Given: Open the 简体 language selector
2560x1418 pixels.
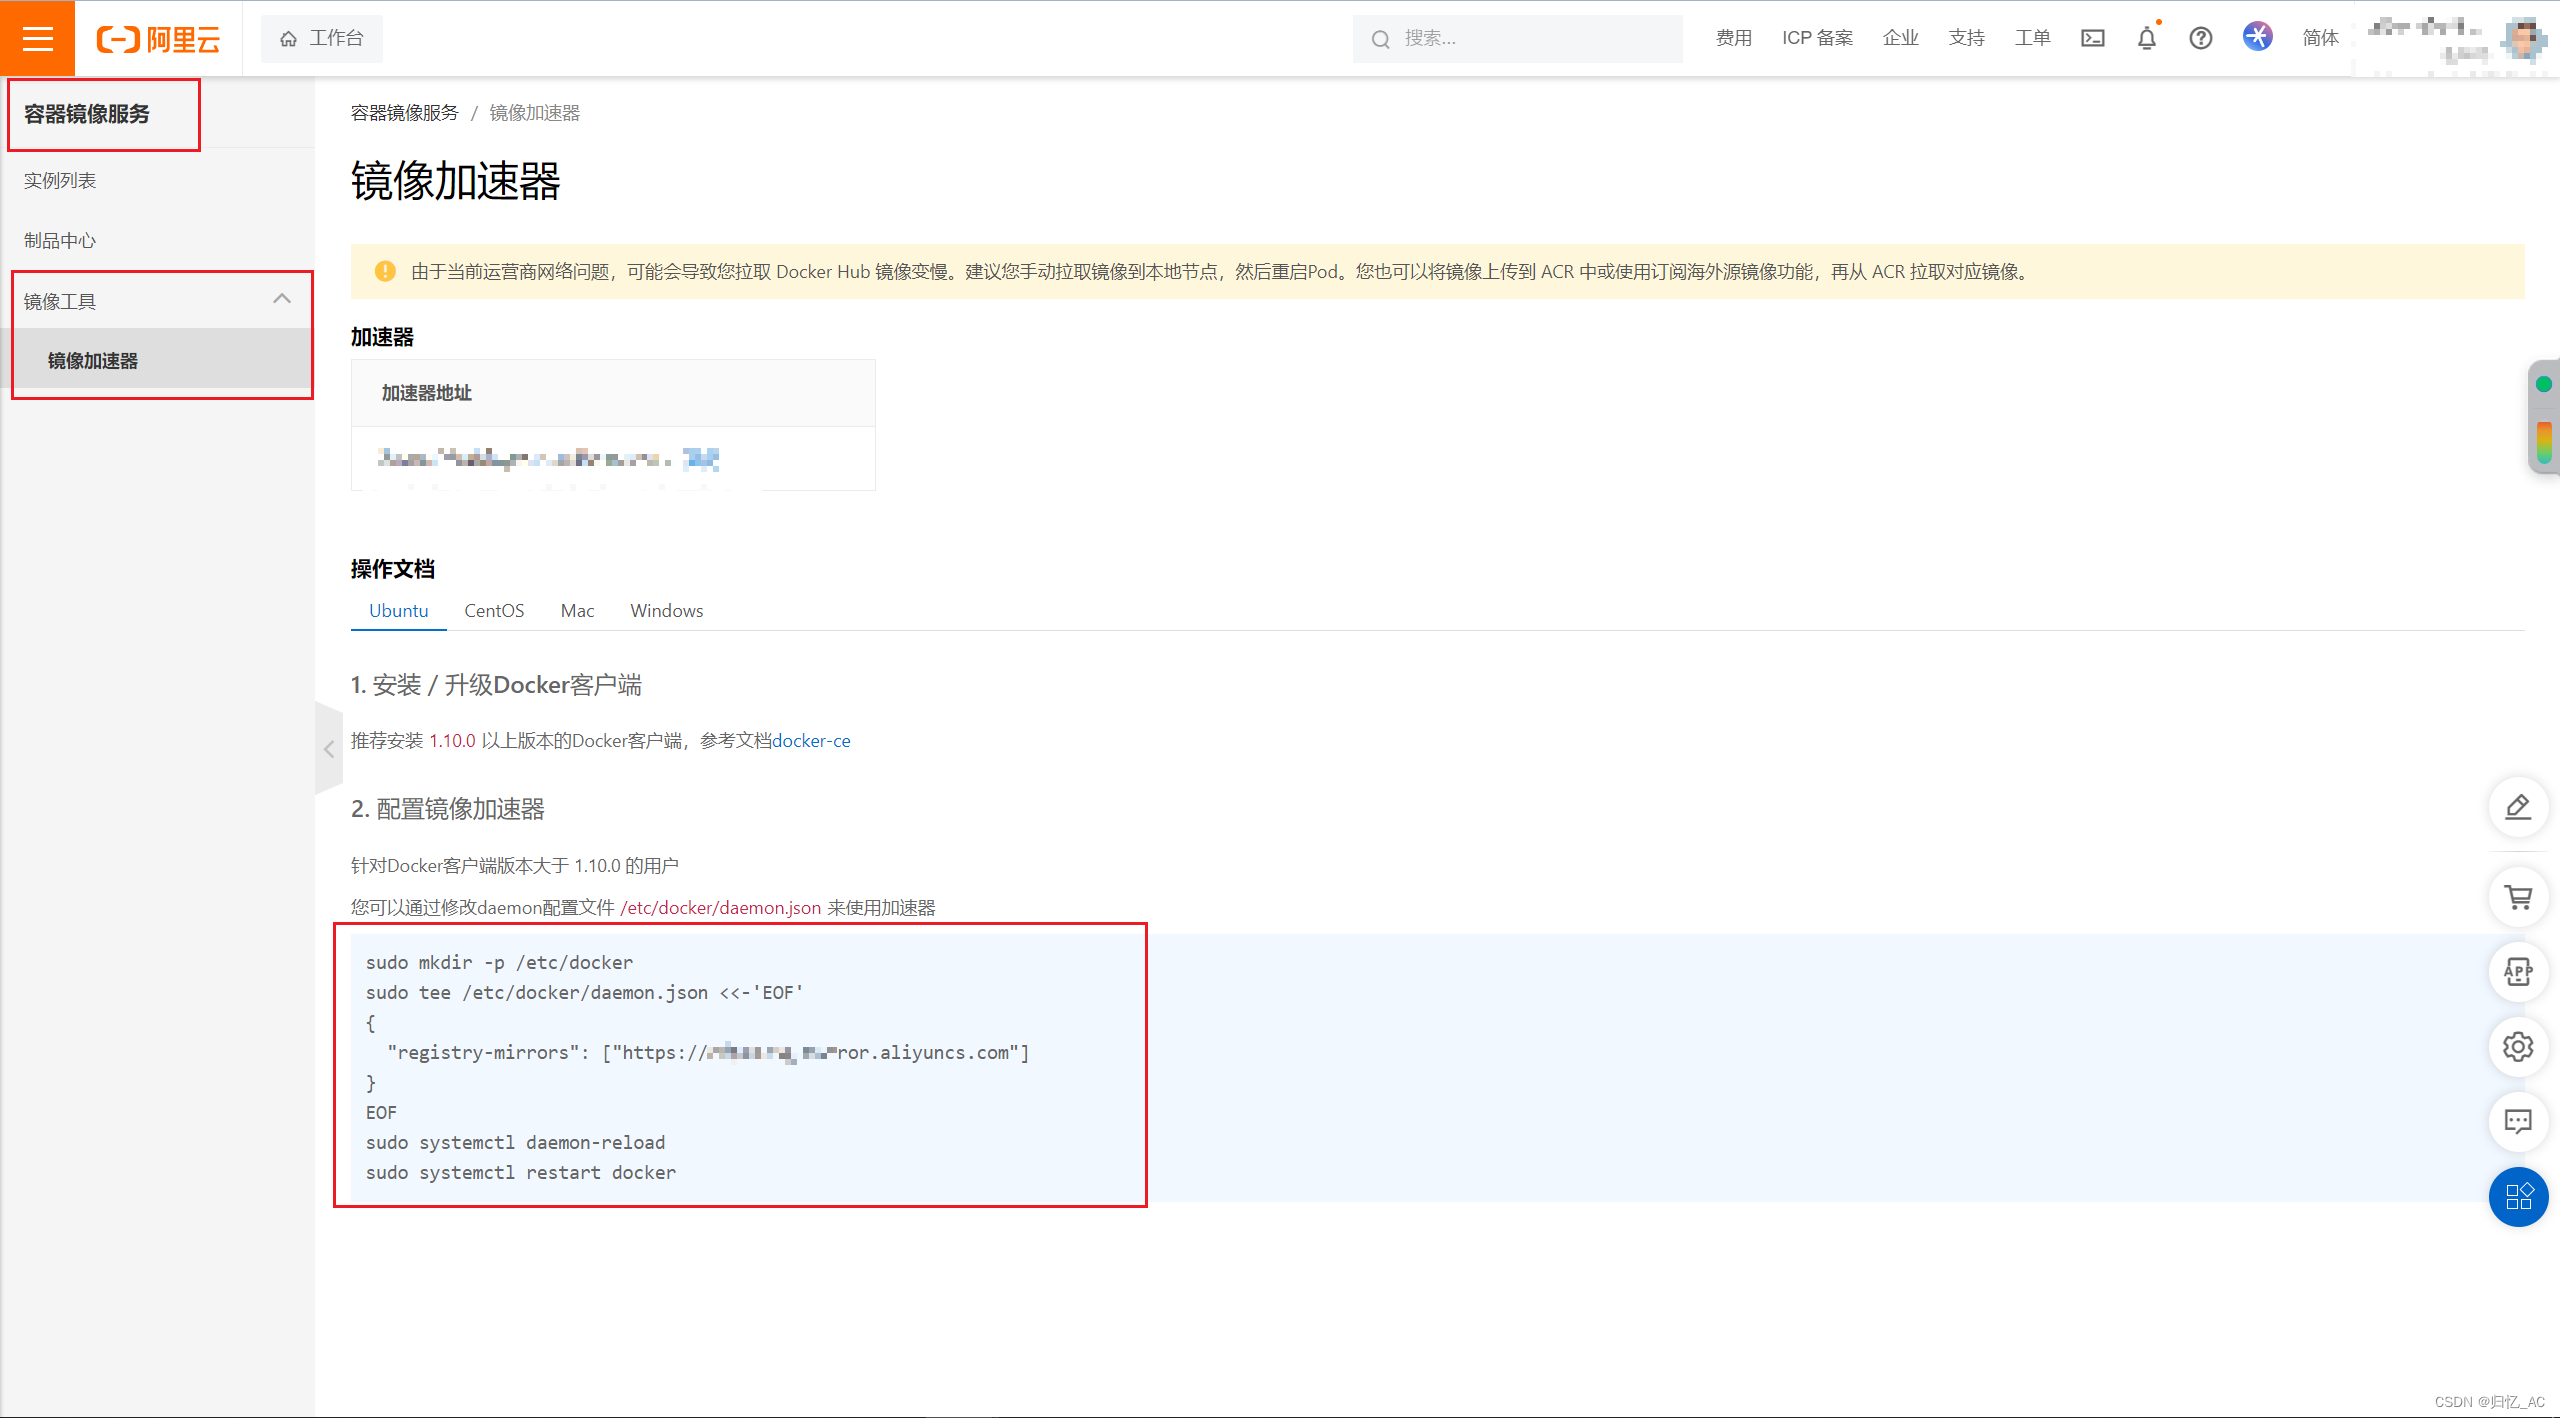Looking at the screenshot, I should pos(2320,38).
